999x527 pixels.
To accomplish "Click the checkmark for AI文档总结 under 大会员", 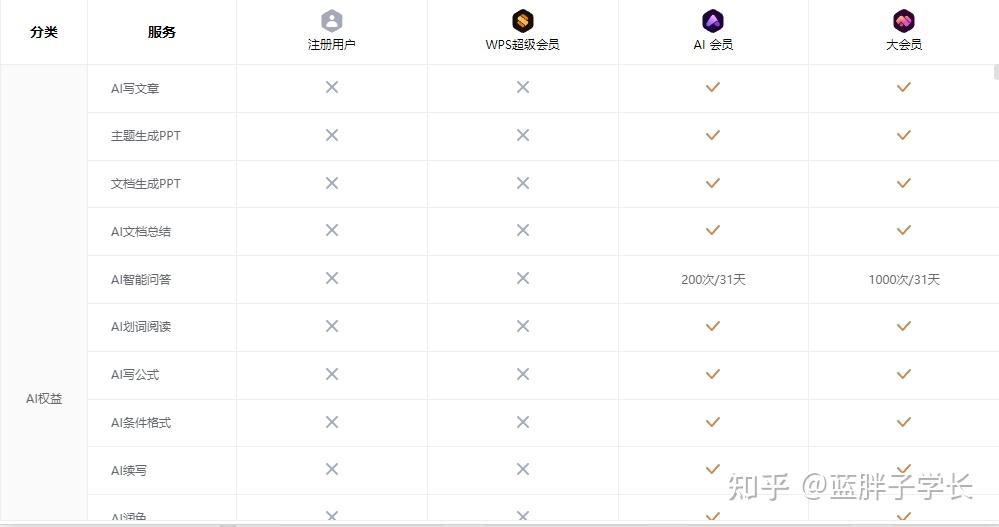I will coord(903,230).
